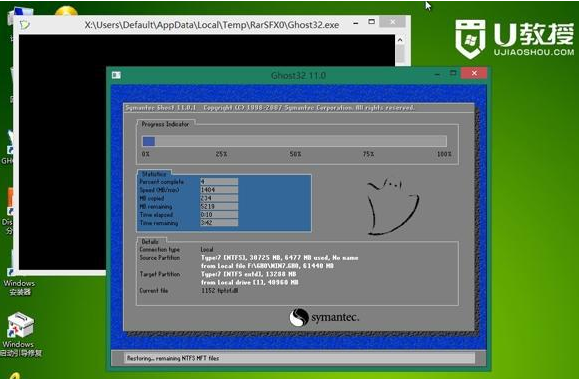Open the Windows 启动引导修复 desktop icon
The width and height of the screenshot is (579, 379).
21,335
